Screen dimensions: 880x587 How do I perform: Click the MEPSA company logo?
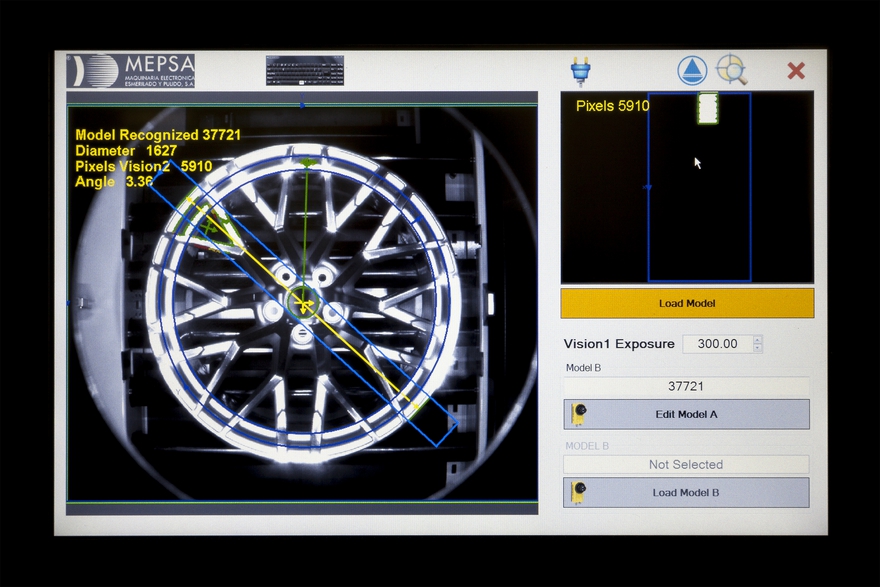131,71
